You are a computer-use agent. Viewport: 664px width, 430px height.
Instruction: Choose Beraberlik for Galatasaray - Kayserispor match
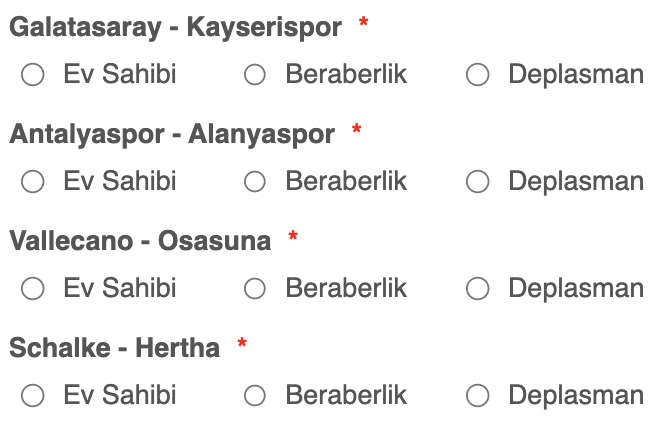tap(255, 75)
